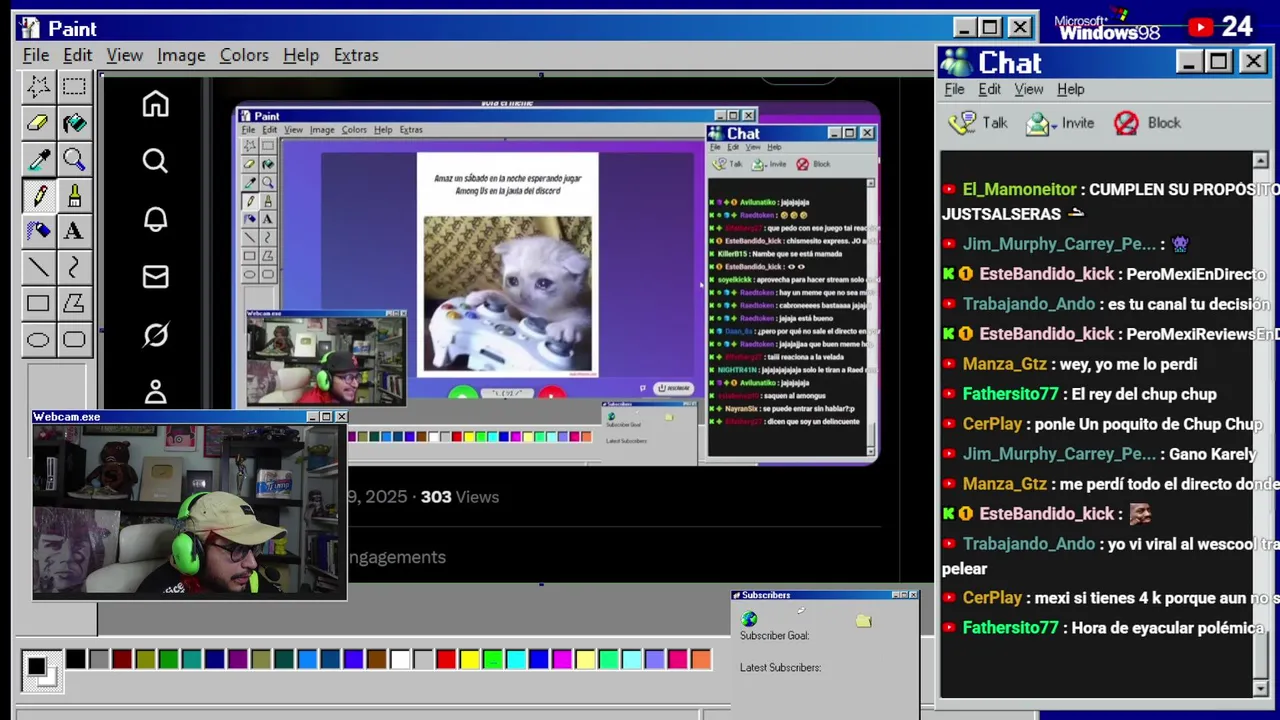The width and height of the screenshot is (1280, 720).
Task: Open the Home icon in sidebar
Action: coord(155,104)
